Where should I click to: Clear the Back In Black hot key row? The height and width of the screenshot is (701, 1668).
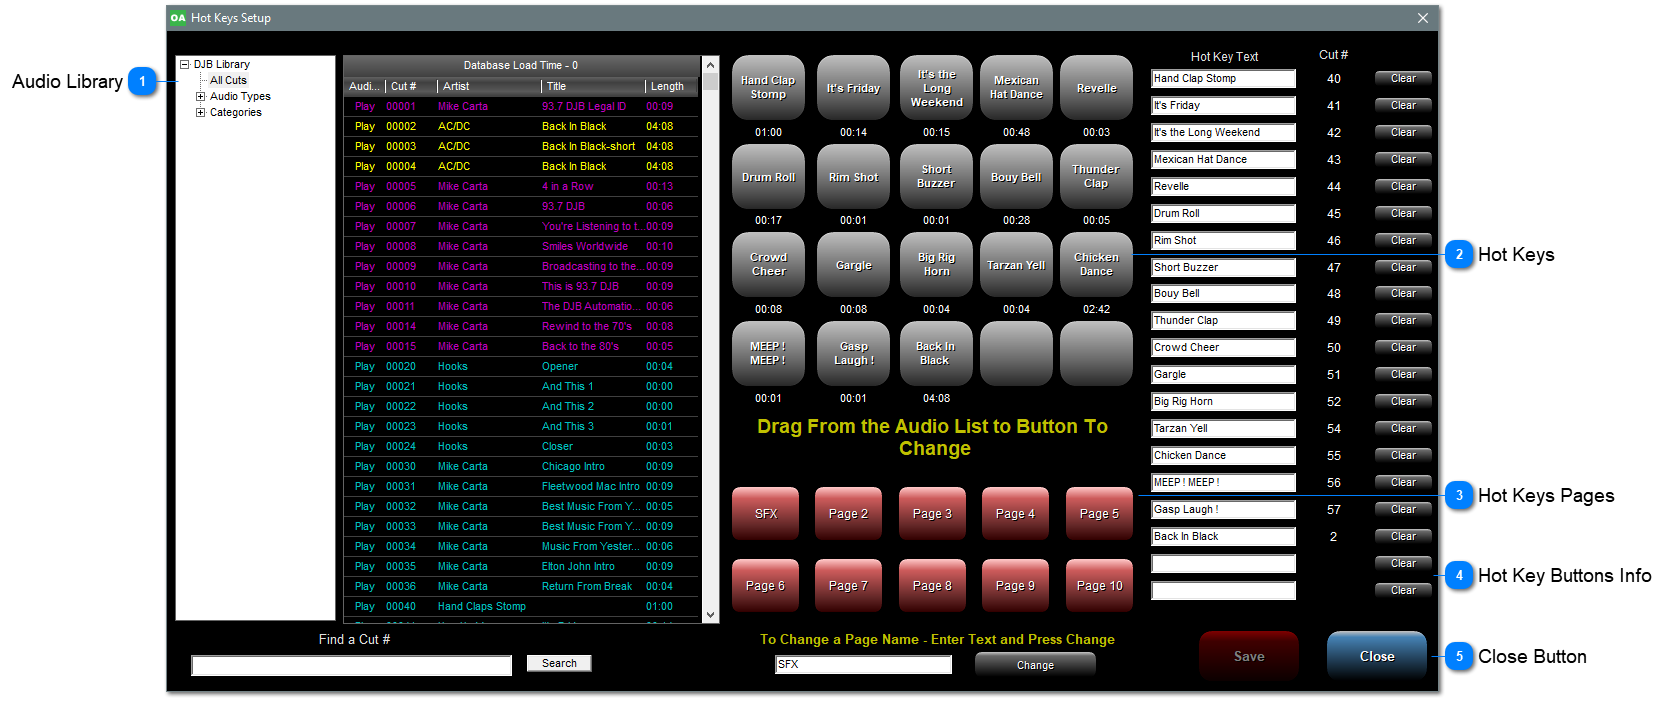(1403, 536)
